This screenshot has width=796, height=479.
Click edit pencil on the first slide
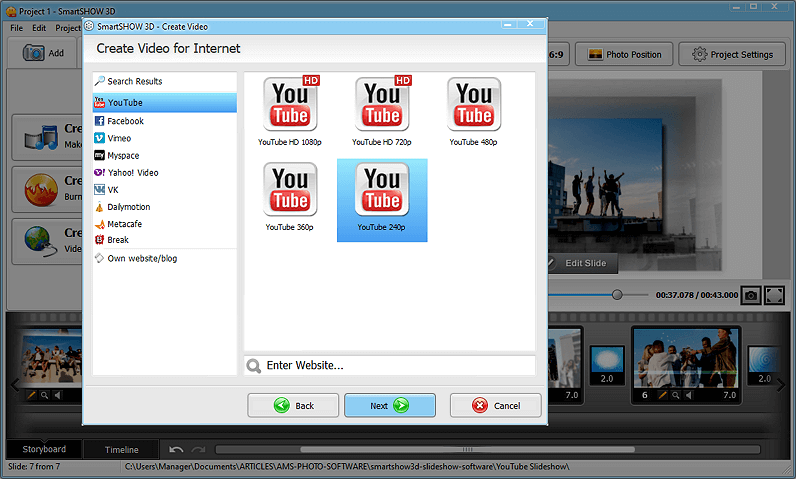click(x=31, y=395)
